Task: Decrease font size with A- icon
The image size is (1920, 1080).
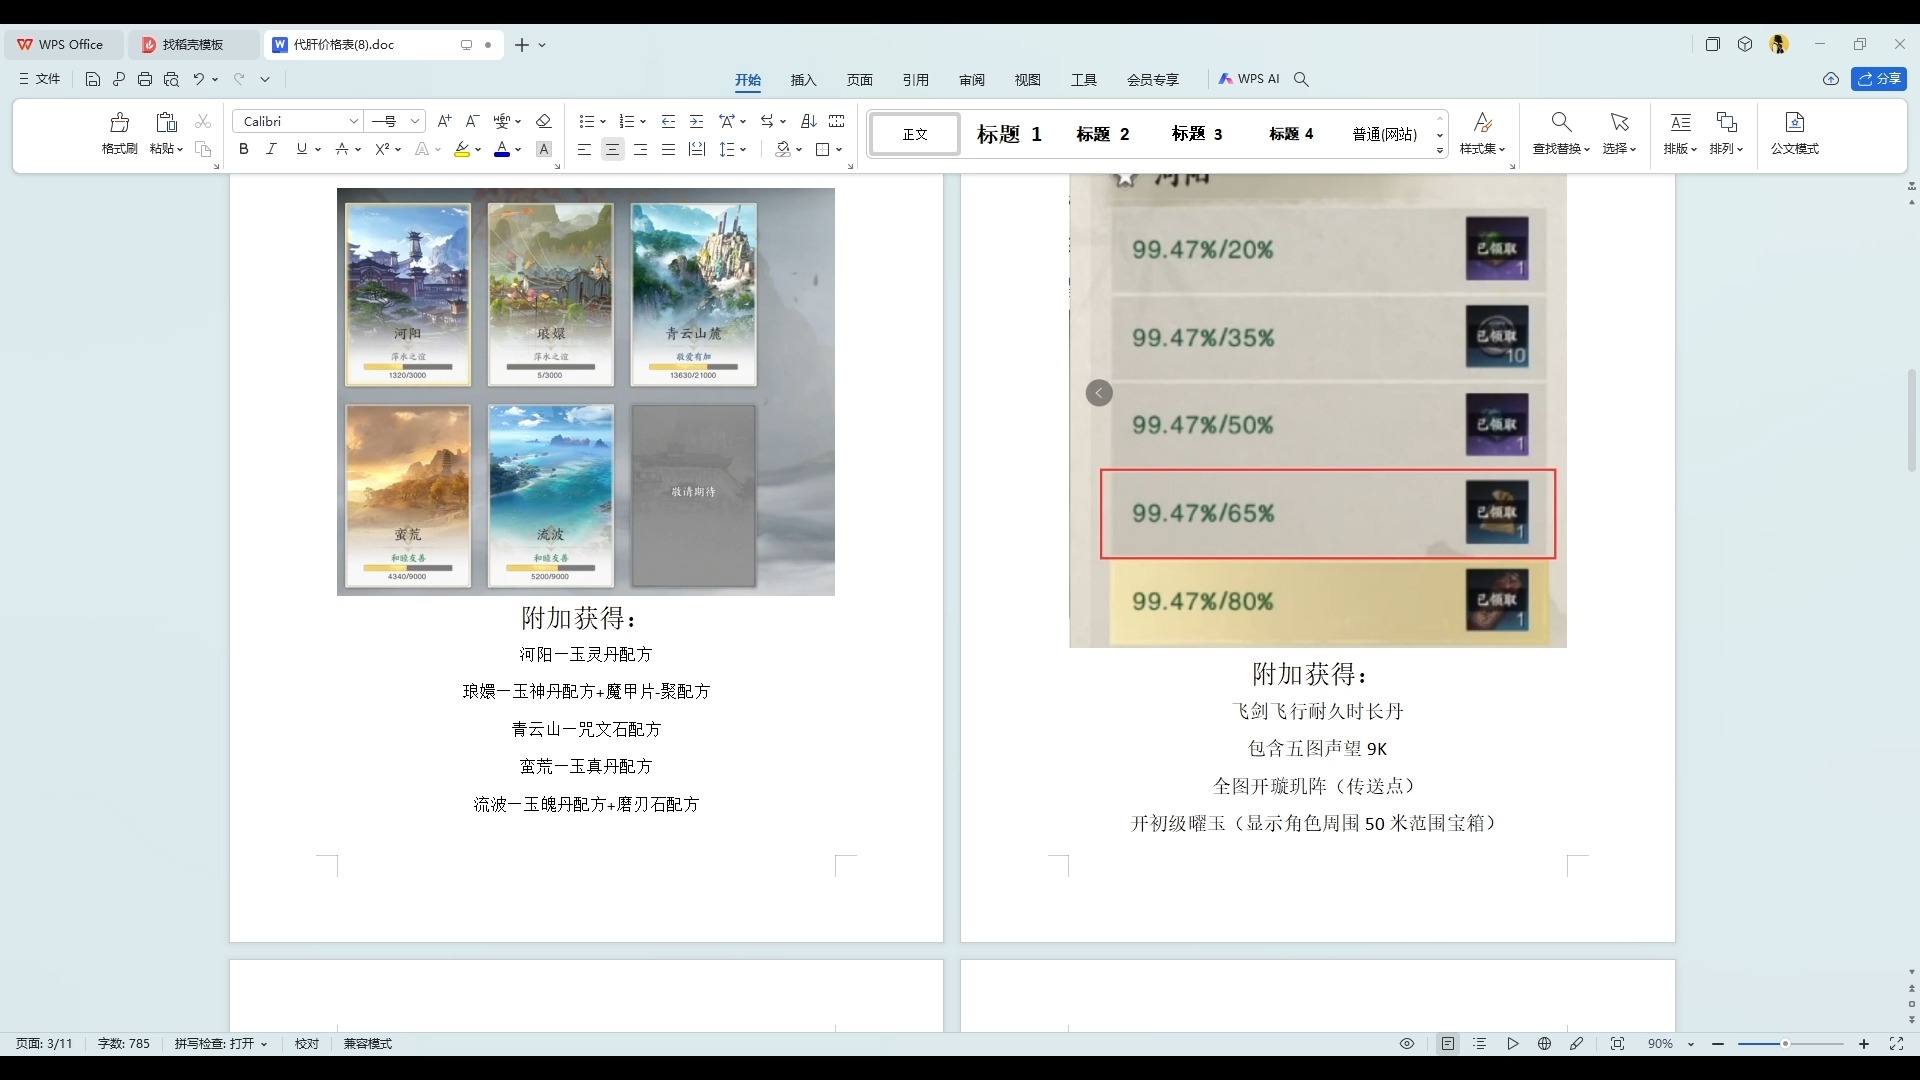Action: [x=473, y=121]
